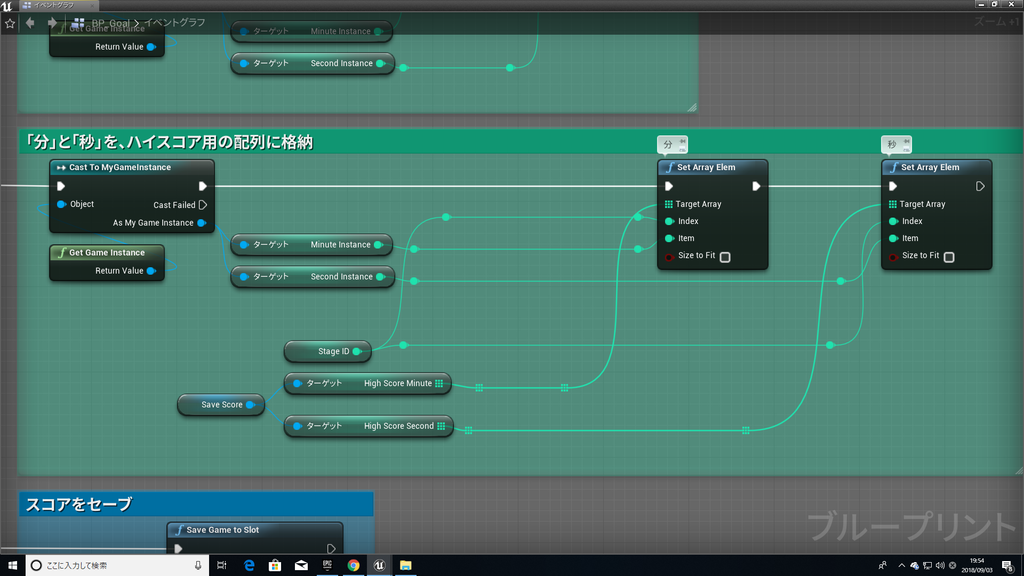Click Item pin on 秒 Set Array Elem
Screen dimensions: 1024x576
tap(893, 238)
